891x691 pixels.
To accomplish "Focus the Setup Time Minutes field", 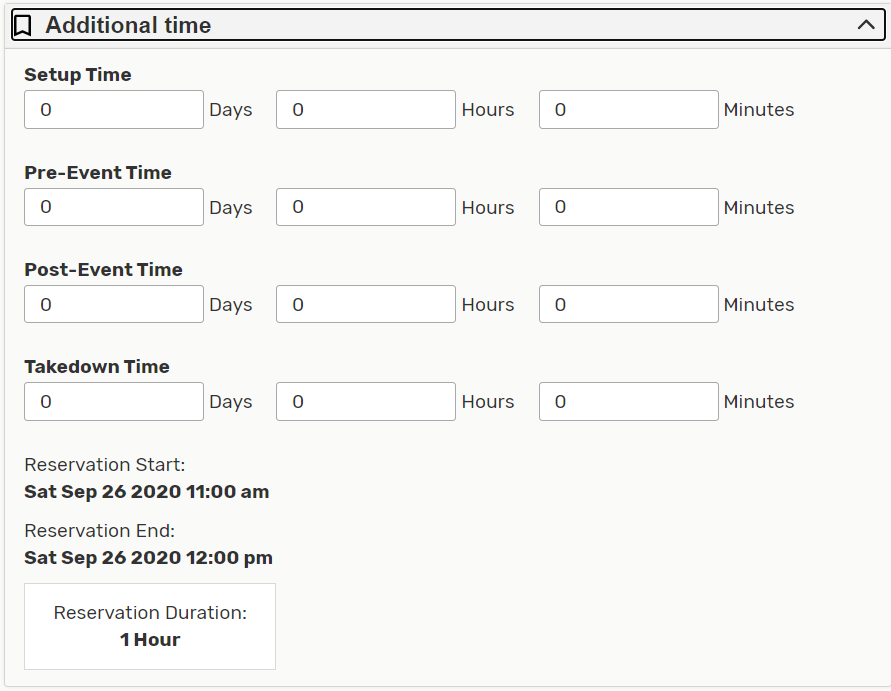I will point(628,110).
